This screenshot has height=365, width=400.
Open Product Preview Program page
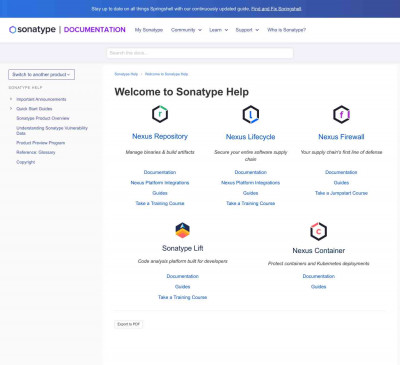tap(41, 143)
